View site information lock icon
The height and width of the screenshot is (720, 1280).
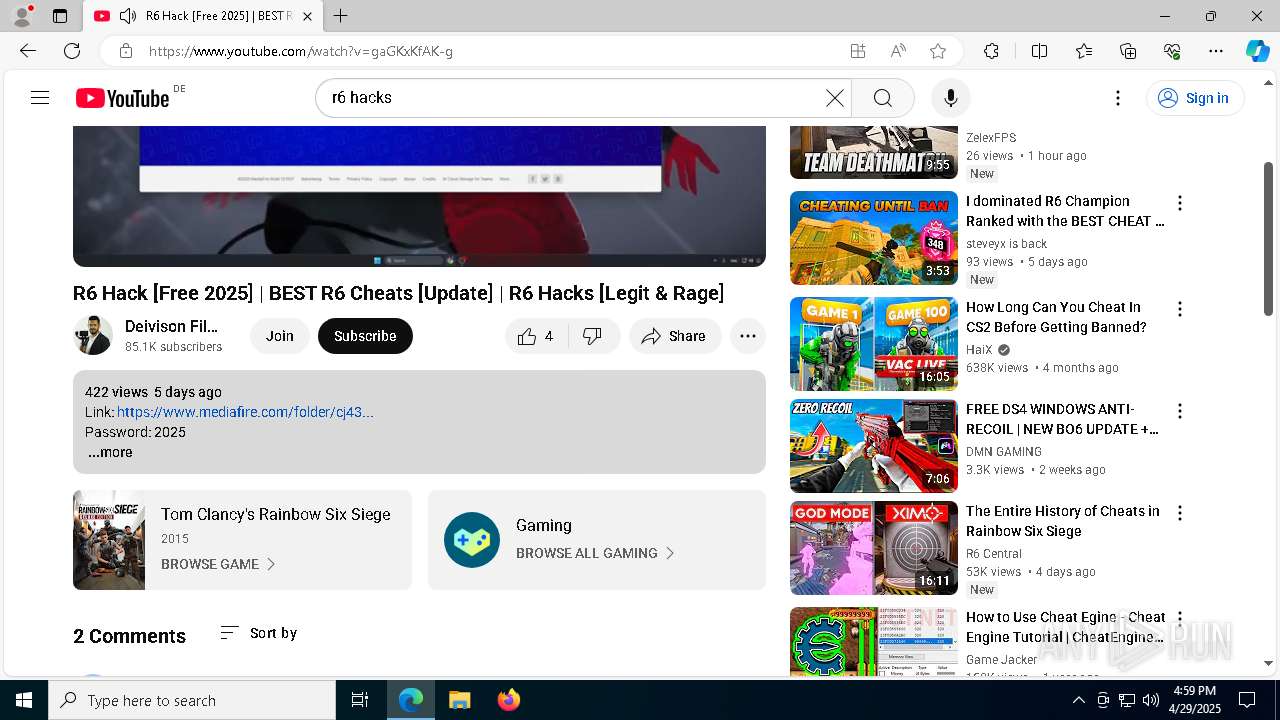point(125,51)
